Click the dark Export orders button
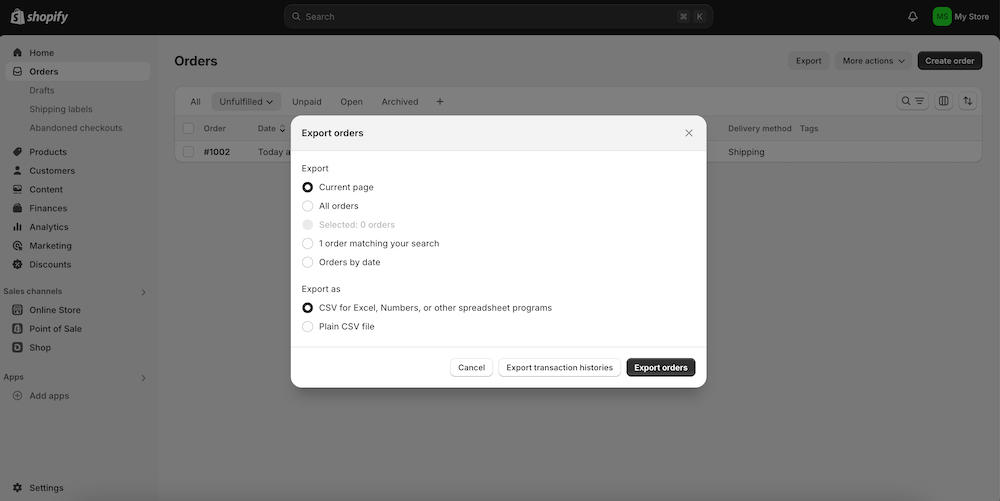This screenshot has height=501, width=1000. point(661,367)
